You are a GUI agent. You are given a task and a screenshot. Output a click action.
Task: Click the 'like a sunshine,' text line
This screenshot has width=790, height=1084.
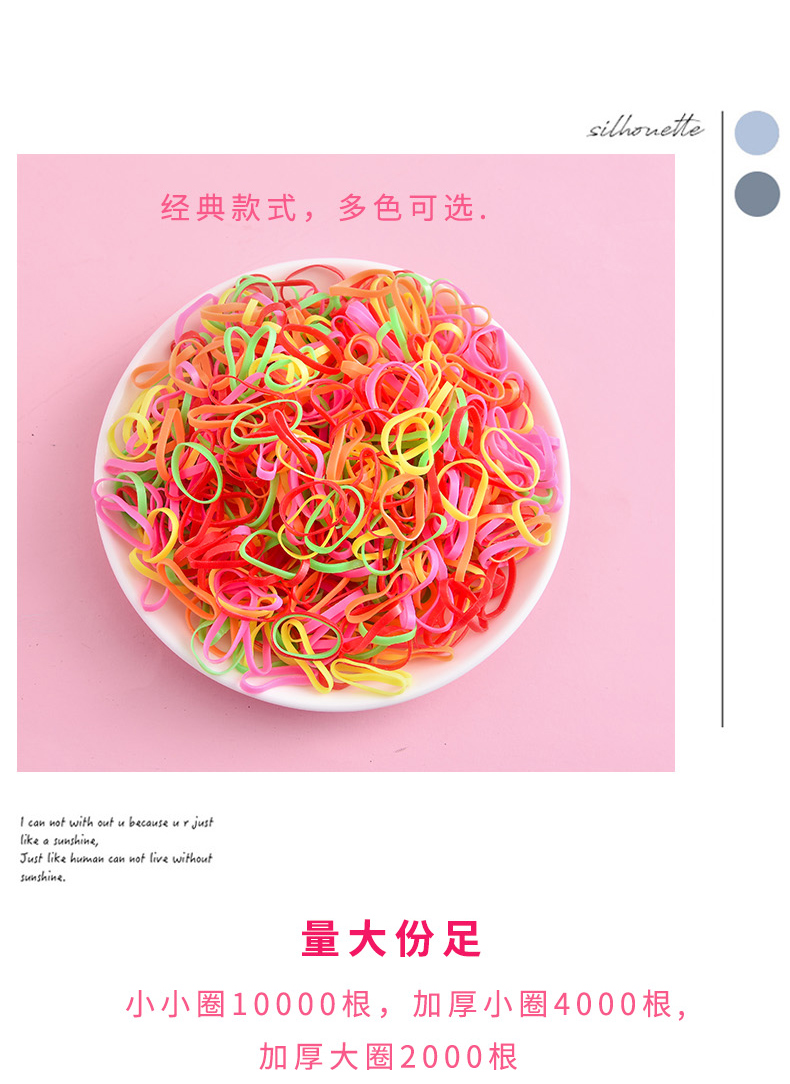pos(59,840)
